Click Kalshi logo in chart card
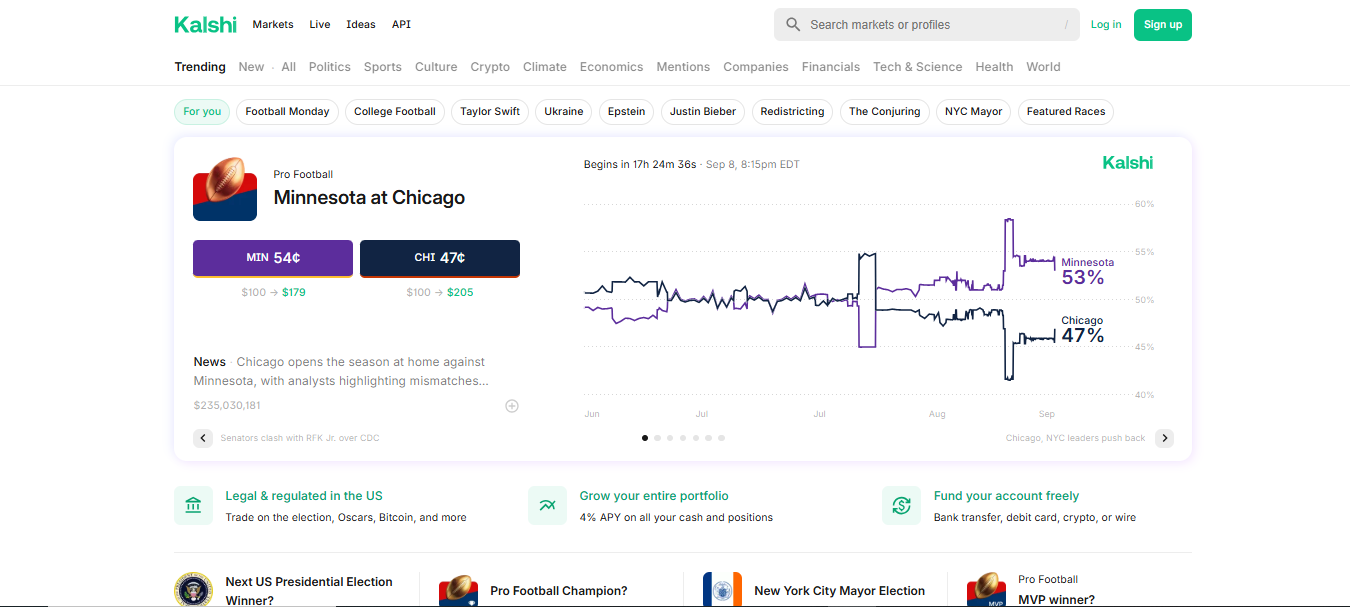This screenshot has width=1350, height=607. [1127, 162]
